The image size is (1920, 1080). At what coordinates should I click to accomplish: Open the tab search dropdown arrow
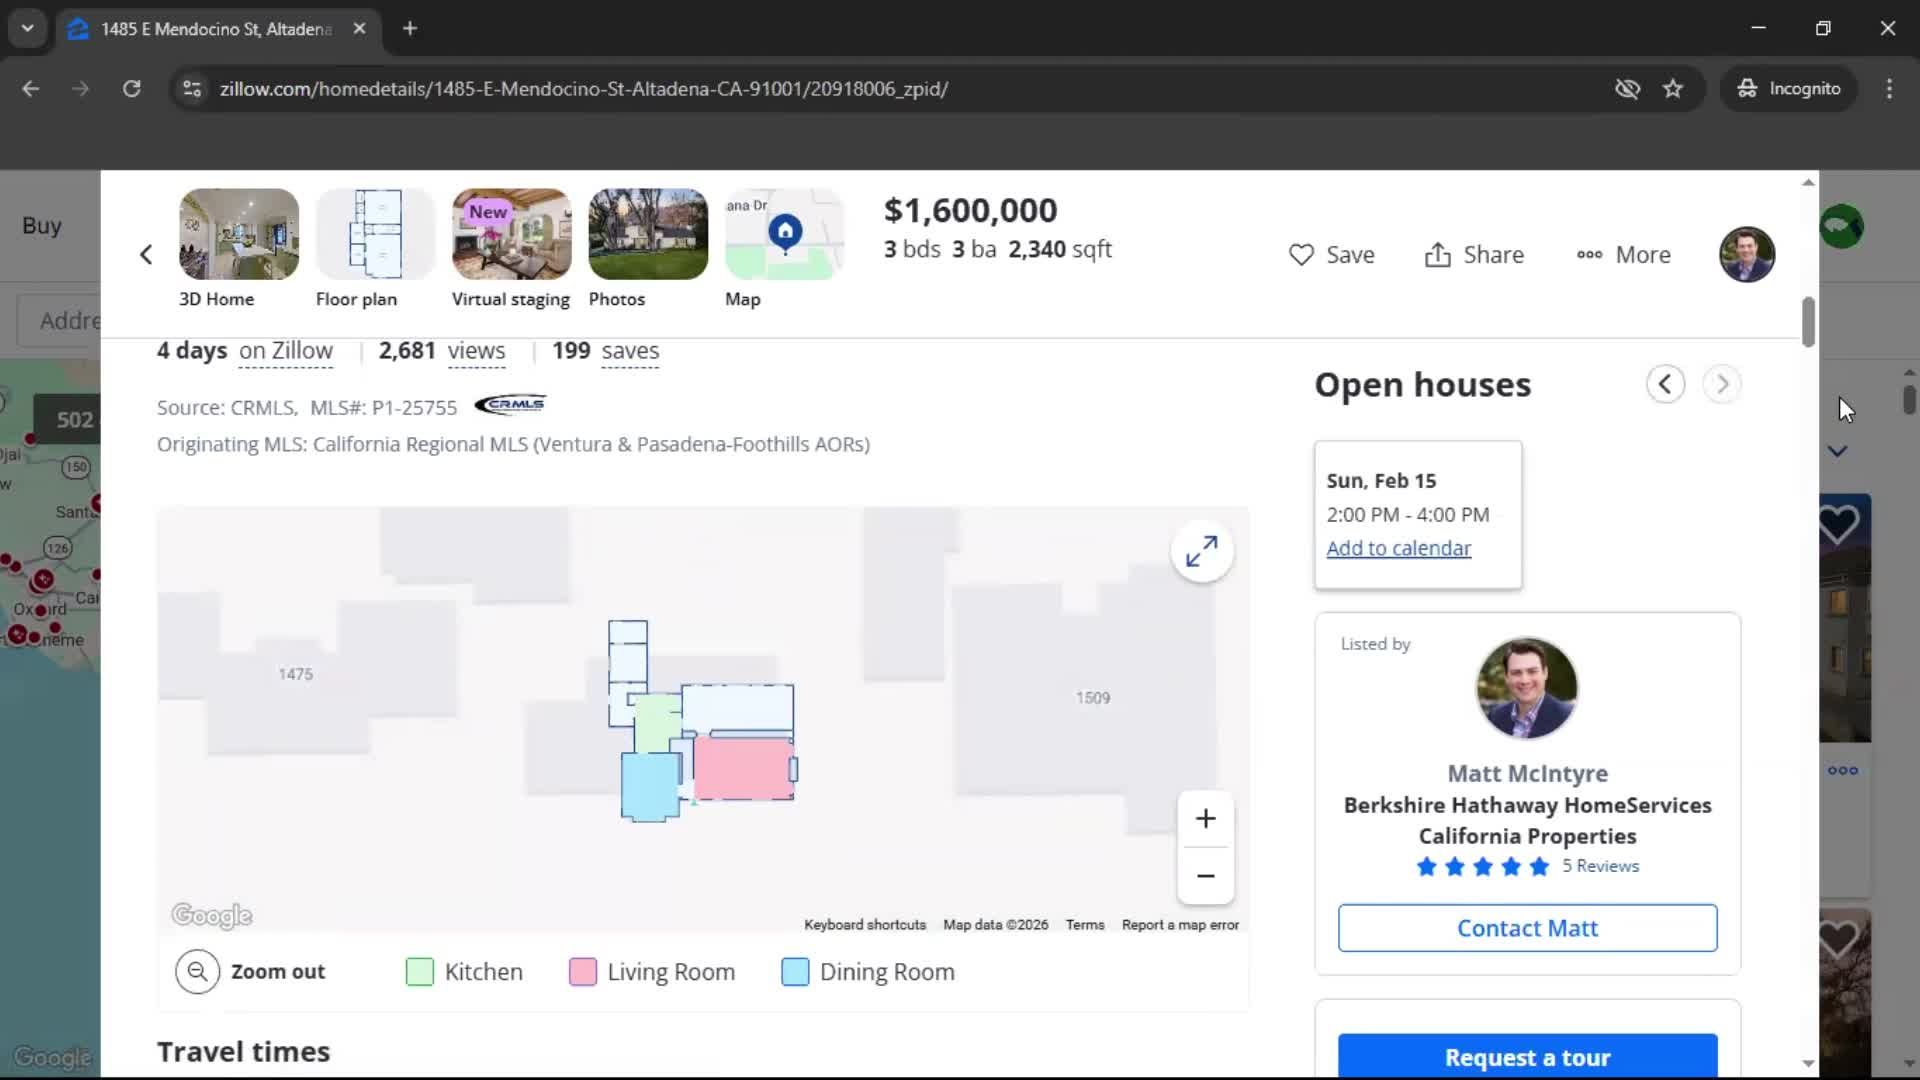(27, 28)
